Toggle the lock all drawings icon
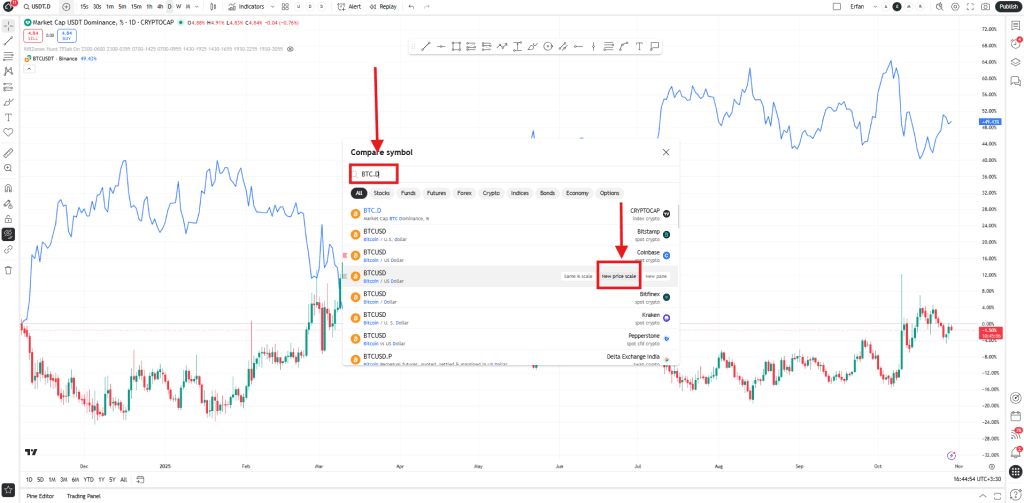The height and width of the screenshot is (503, 1024). pos(8,218)
